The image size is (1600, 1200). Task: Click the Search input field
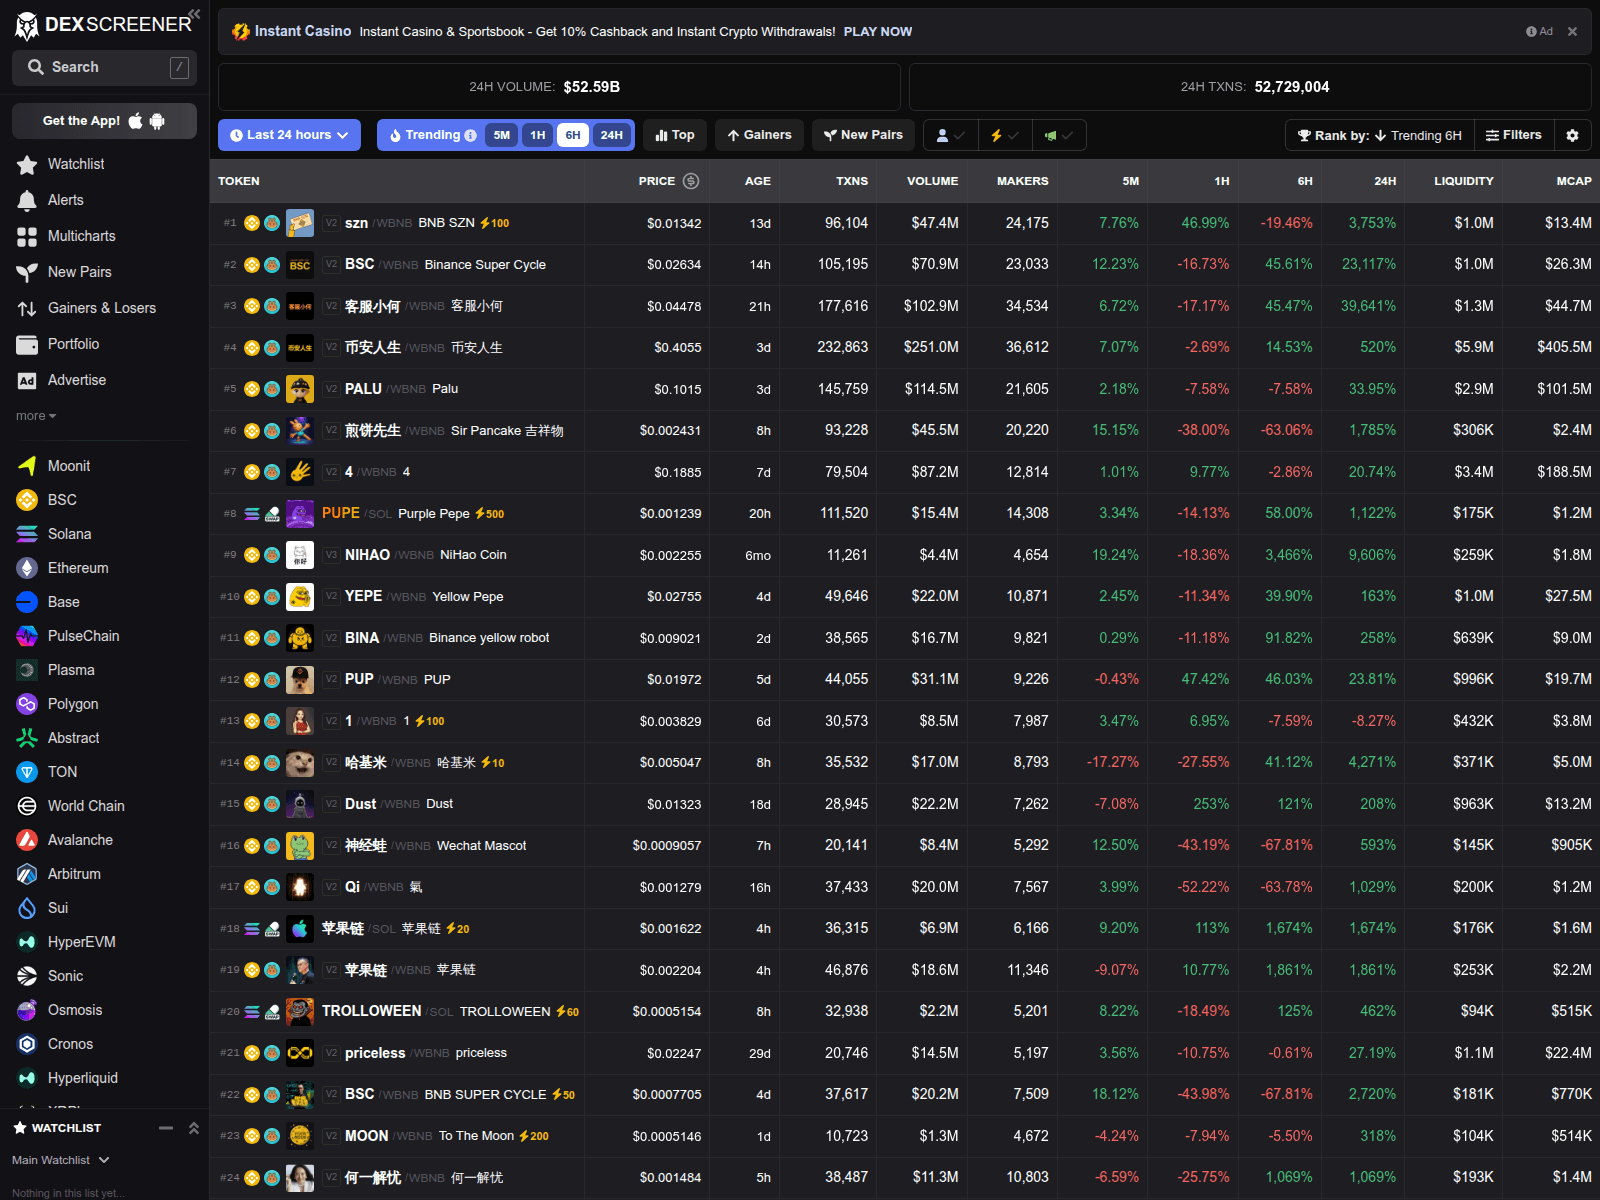click(104, 67)
